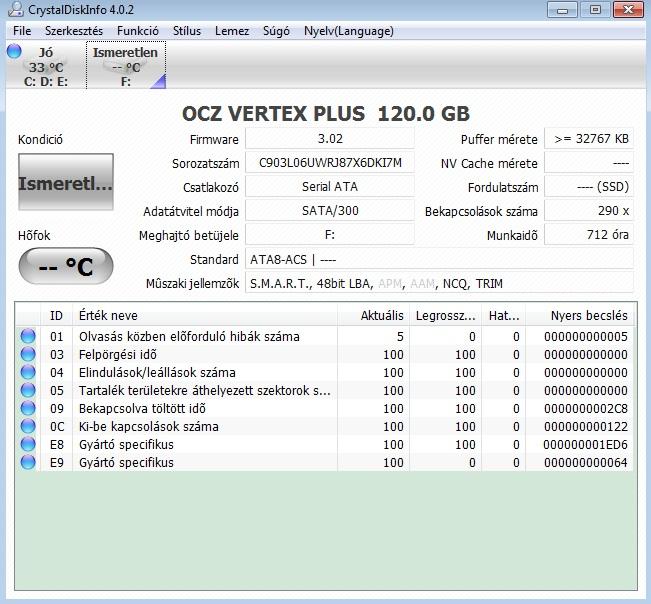Viewport: 651px width, 604px height.
Task: Select the E9 Gyártó specifikus row
Action: 325,462
